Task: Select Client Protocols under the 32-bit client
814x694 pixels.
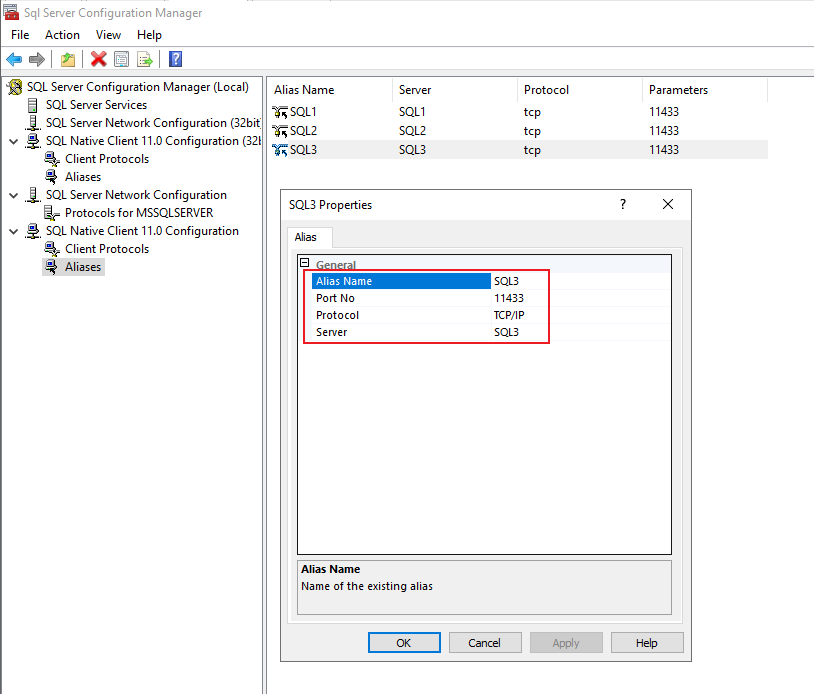Action: point(107,159)
